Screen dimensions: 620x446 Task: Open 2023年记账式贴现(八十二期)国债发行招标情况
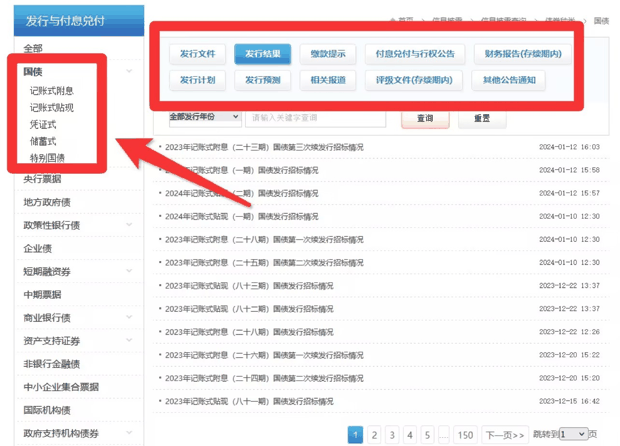click(249, 309)
